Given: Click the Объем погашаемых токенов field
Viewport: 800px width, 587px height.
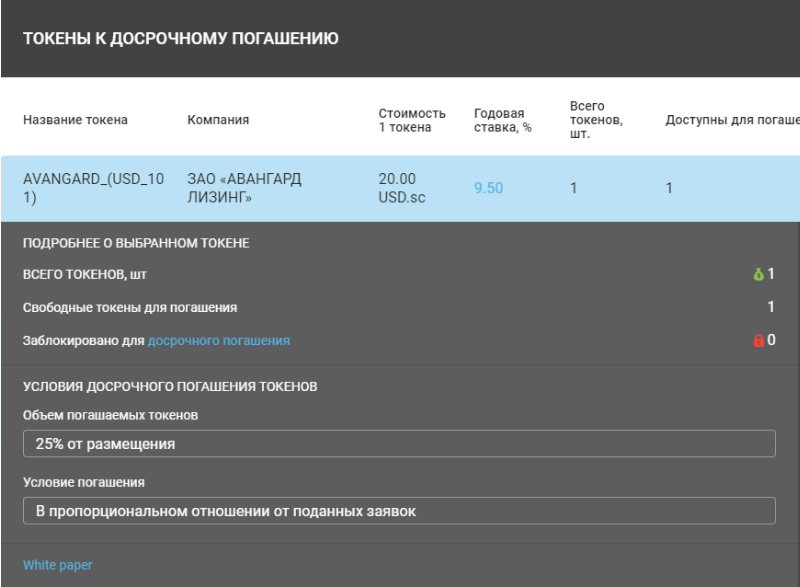Looking at the screenshot, I should pyautogui.click(x=399, y=444).
